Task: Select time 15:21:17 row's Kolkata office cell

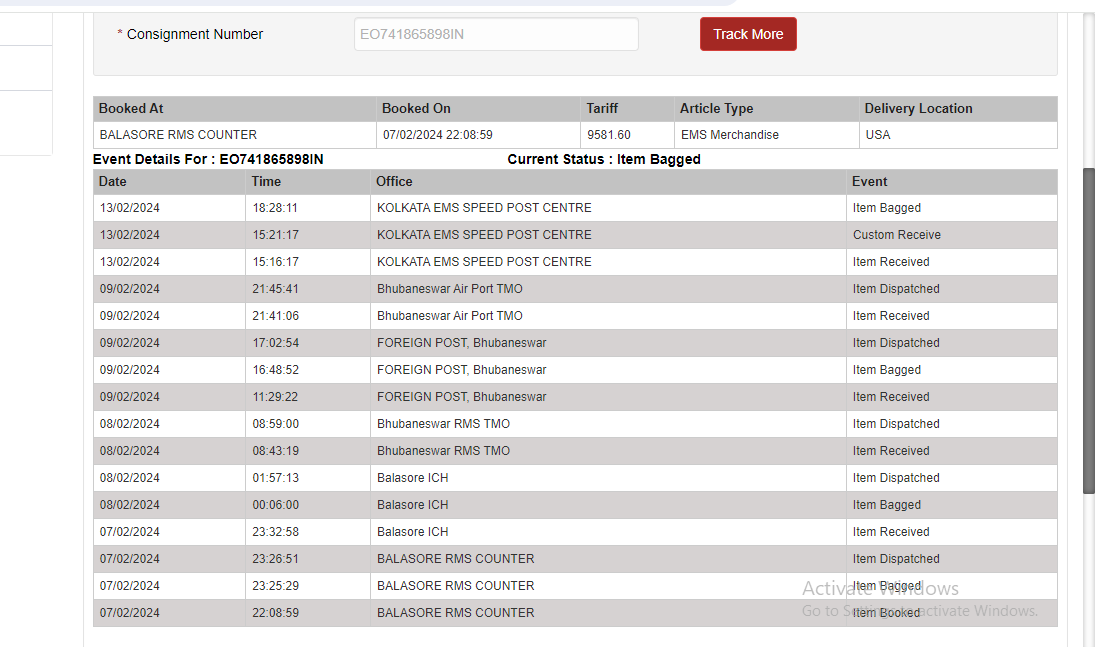Action: click(608, 235)
